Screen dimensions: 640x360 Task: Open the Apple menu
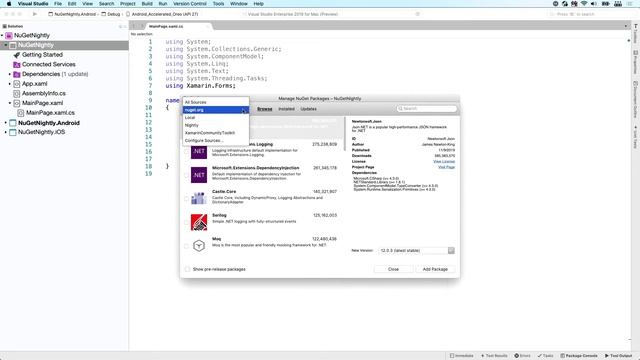9,4
